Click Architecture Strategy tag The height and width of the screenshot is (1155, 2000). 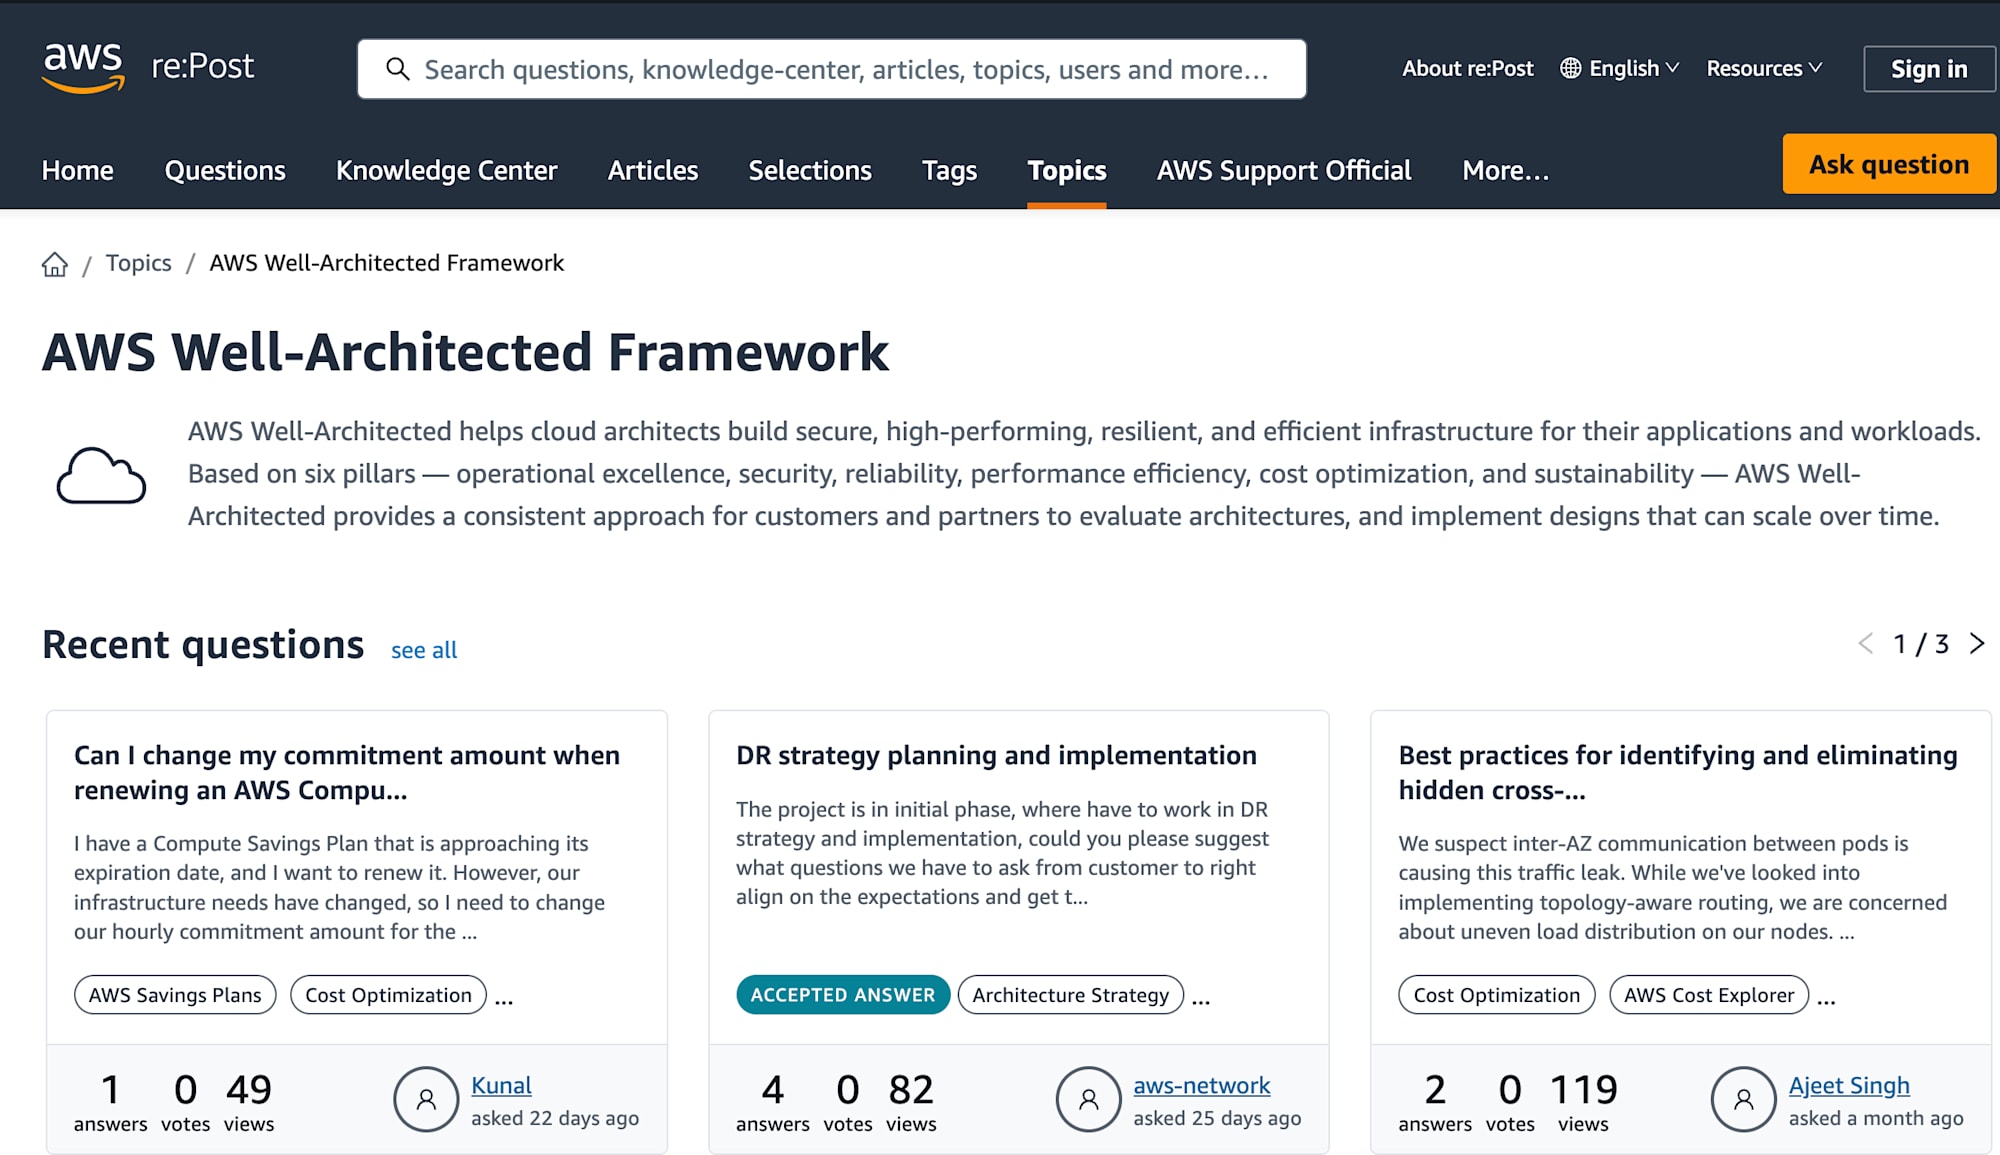1070,995
